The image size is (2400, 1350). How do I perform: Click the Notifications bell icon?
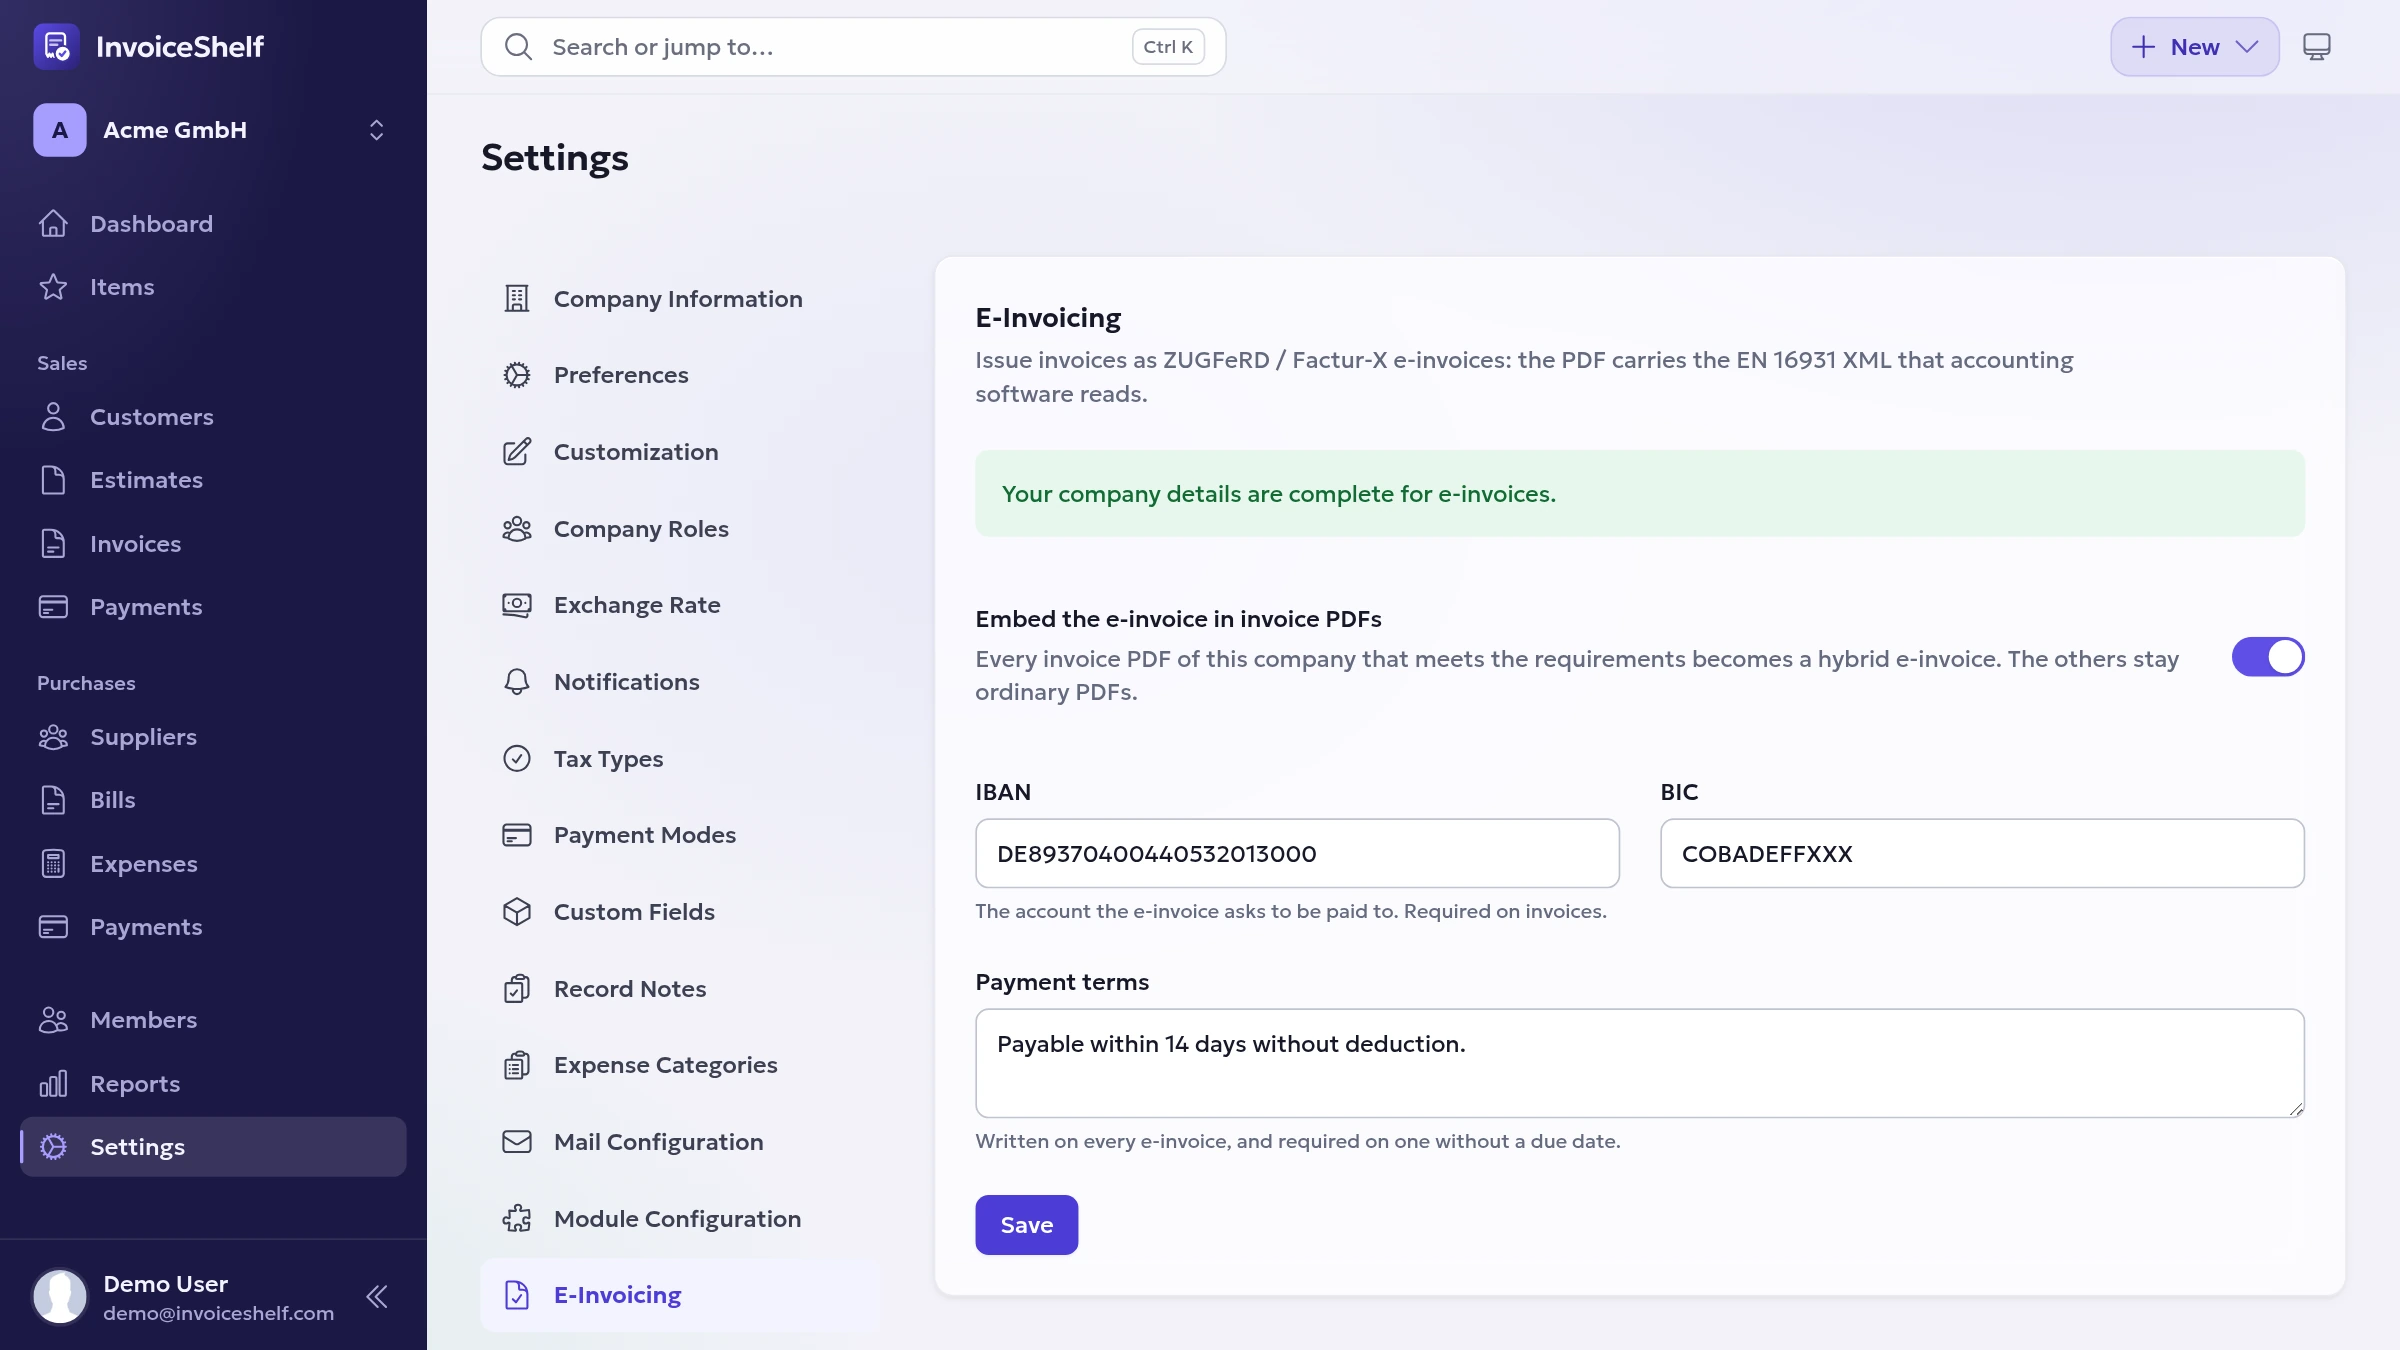point(517,682)
